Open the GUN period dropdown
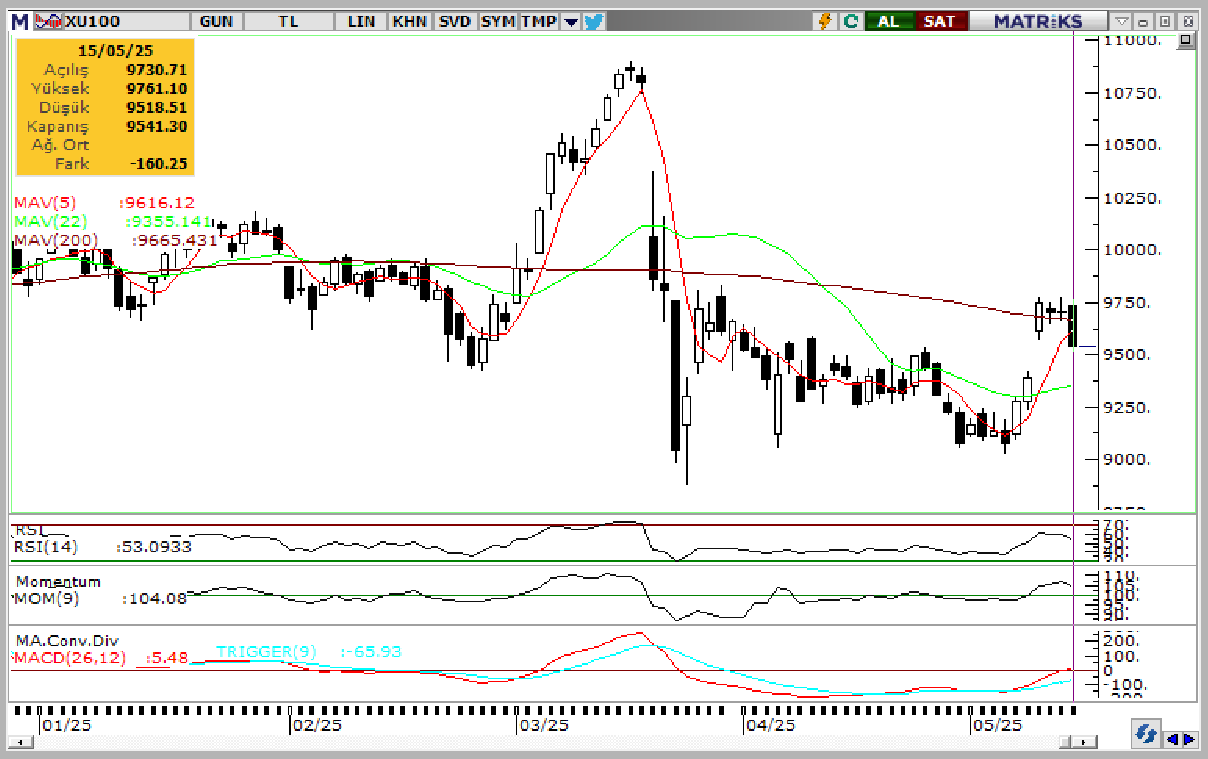The width and height of the screenshot is (1208, 759). (x=217, y=21)
